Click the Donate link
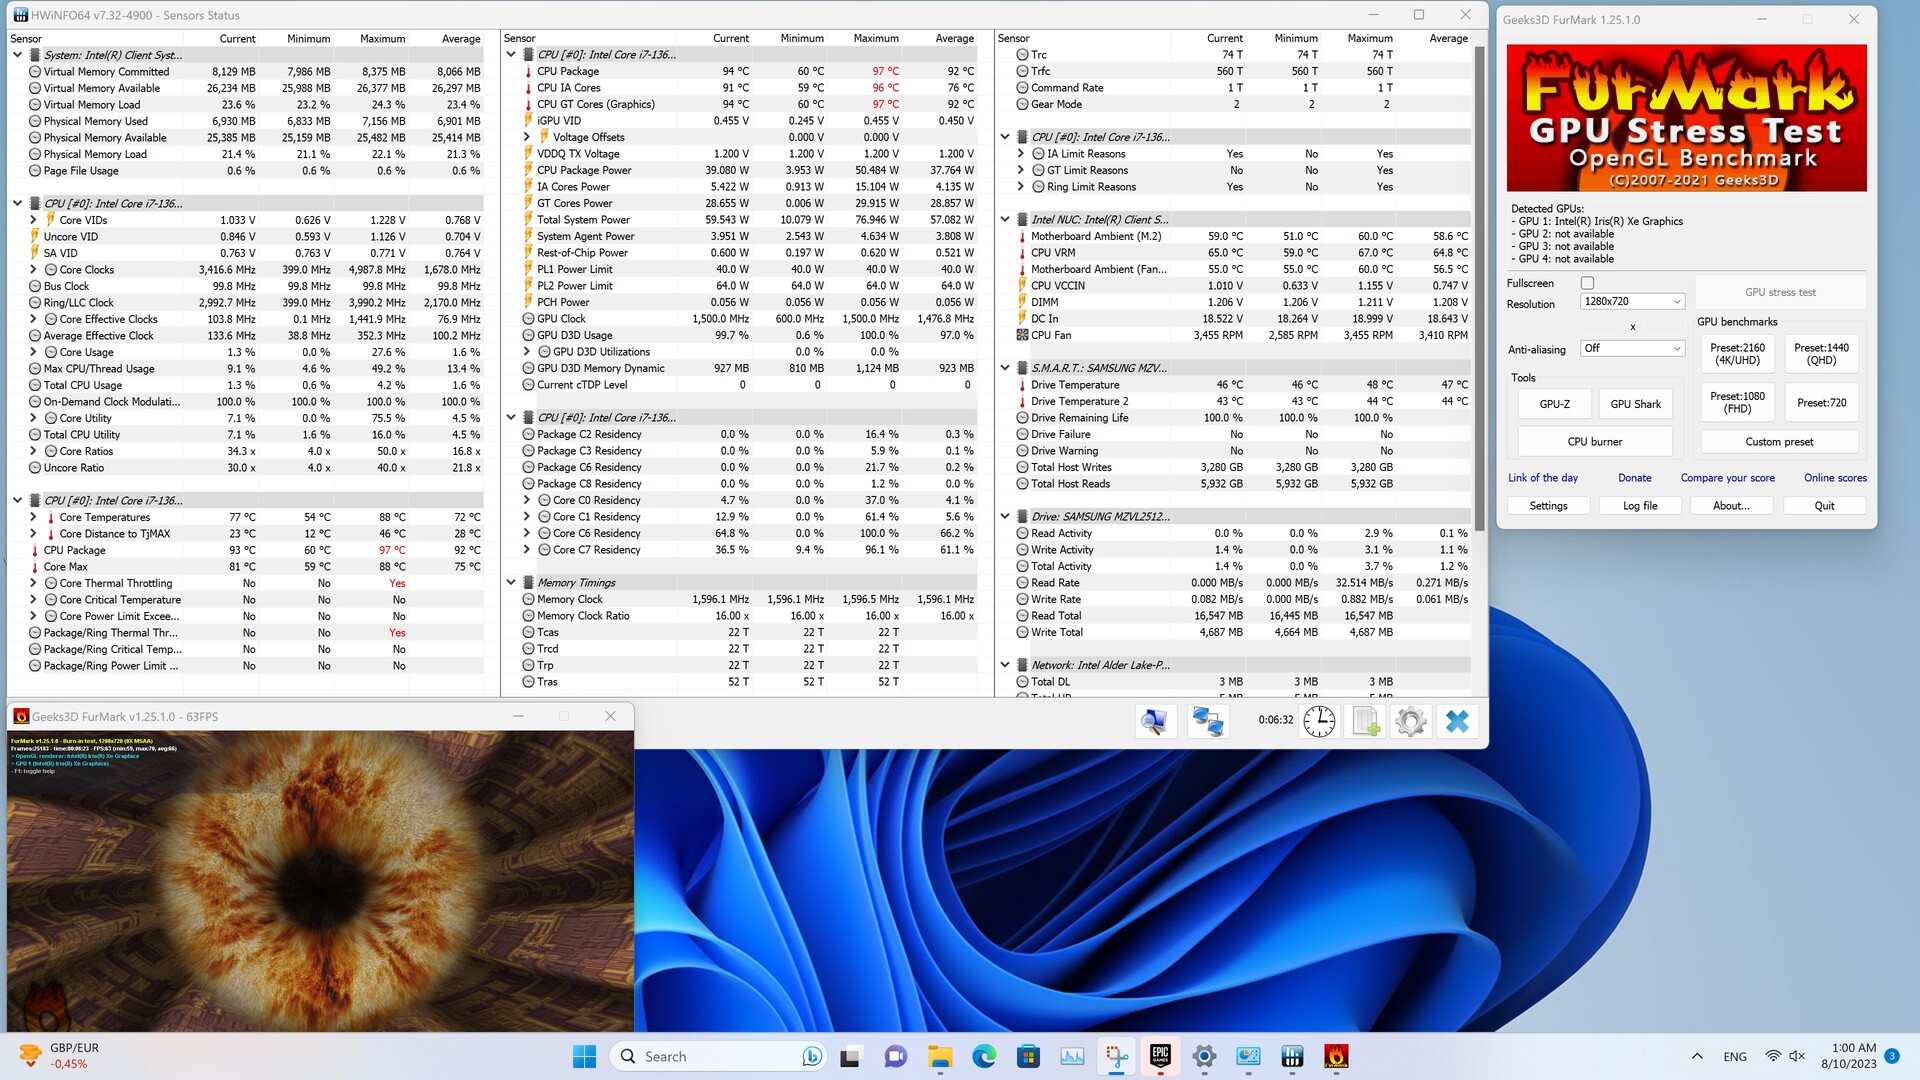Image resolution: width=1920 pixels, height=1080 pixels. 1635,478
